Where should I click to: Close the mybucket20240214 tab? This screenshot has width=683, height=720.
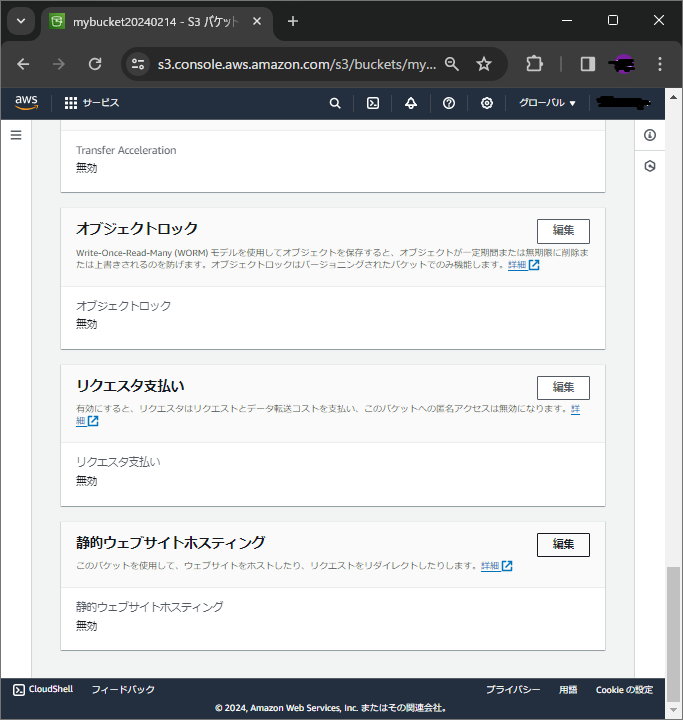pyautogui.click(x=257, y=21)
